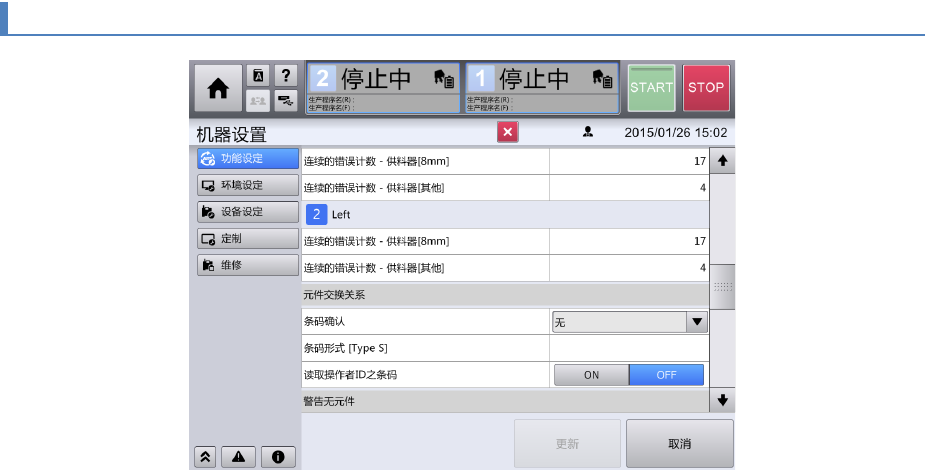Select the 环境设定 tab
The image size is (925, 471).
click(248, 185)
